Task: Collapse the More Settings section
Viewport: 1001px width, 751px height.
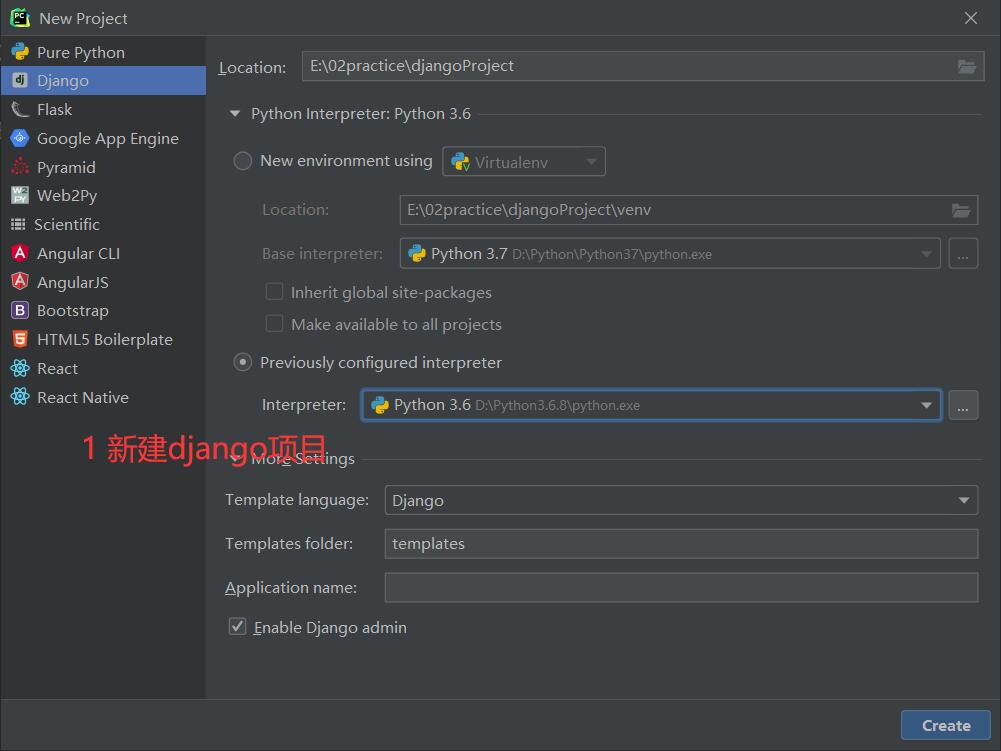Action: tap(237, 459)
